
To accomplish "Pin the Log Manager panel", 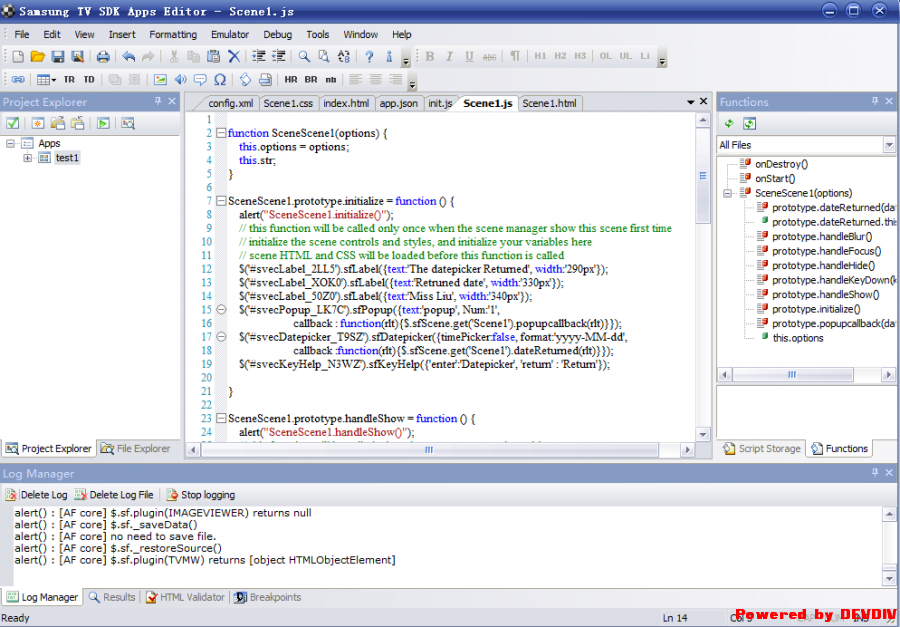I will [875, 473].
